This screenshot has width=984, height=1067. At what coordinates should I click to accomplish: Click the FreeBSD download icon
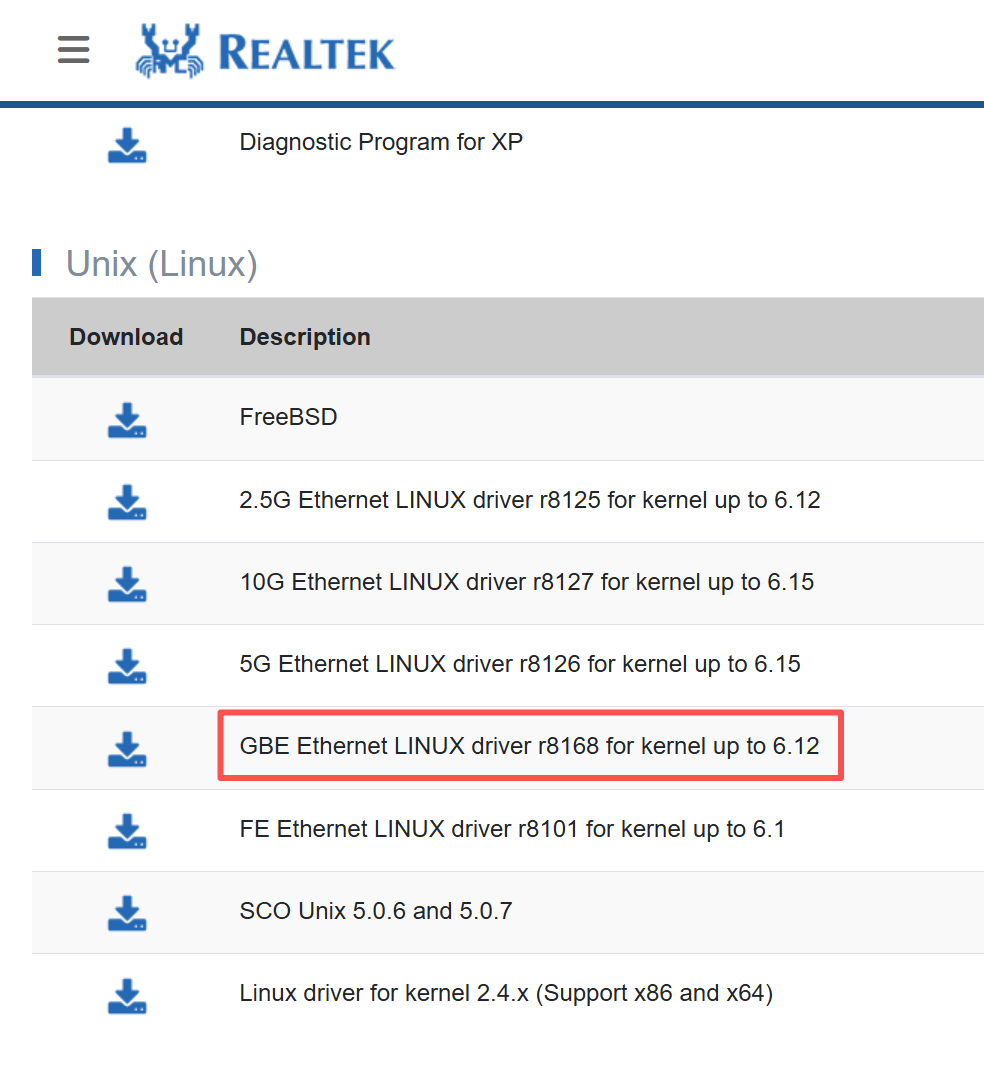[x=127, y=420]
